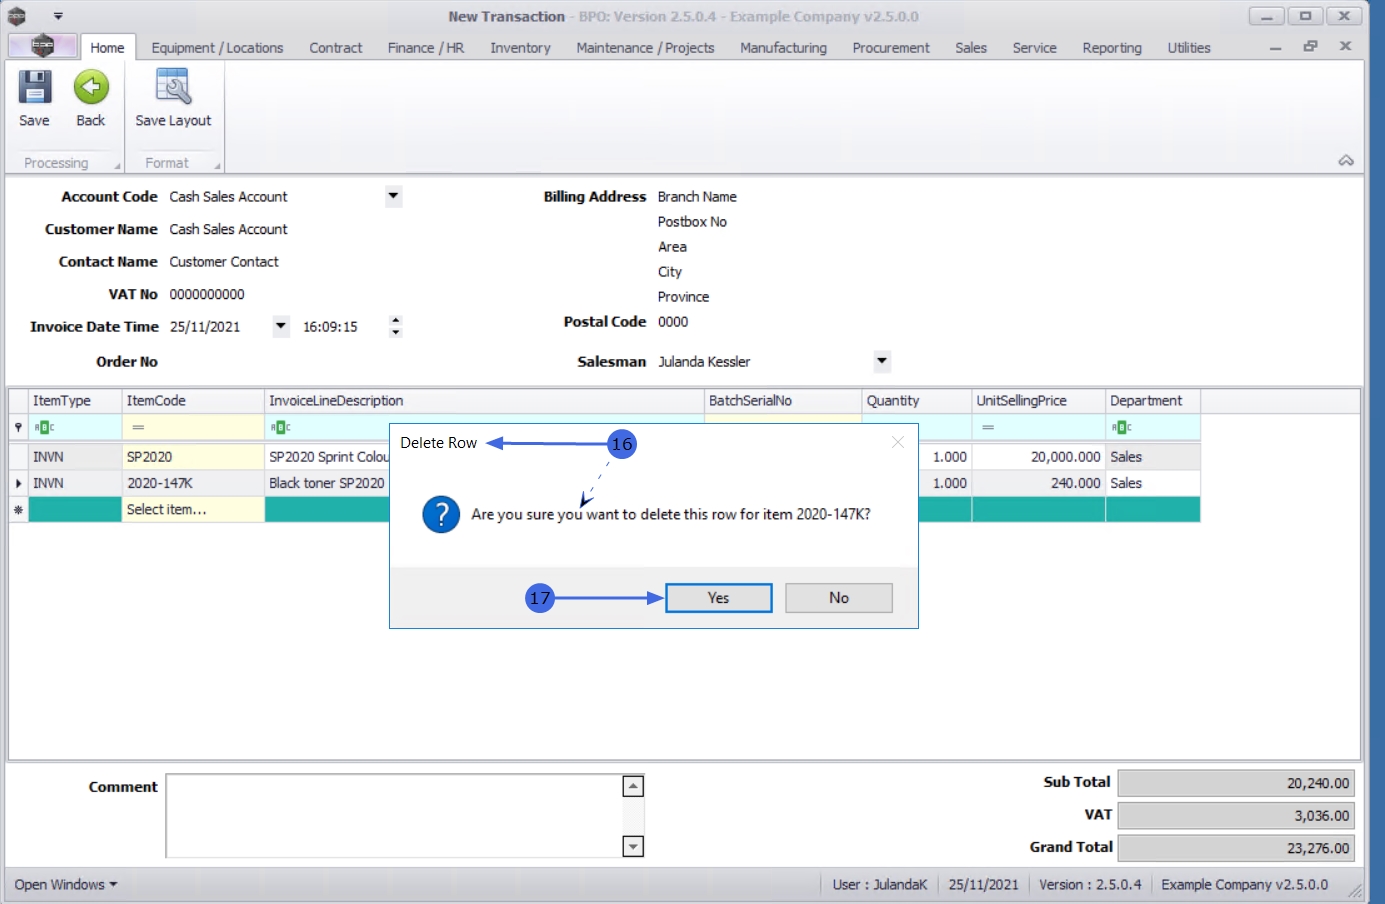Image resolution: width=1385 pixels, height=904 pixels.
Task: Click the application logo button beside Home
Action: point(42,46)
